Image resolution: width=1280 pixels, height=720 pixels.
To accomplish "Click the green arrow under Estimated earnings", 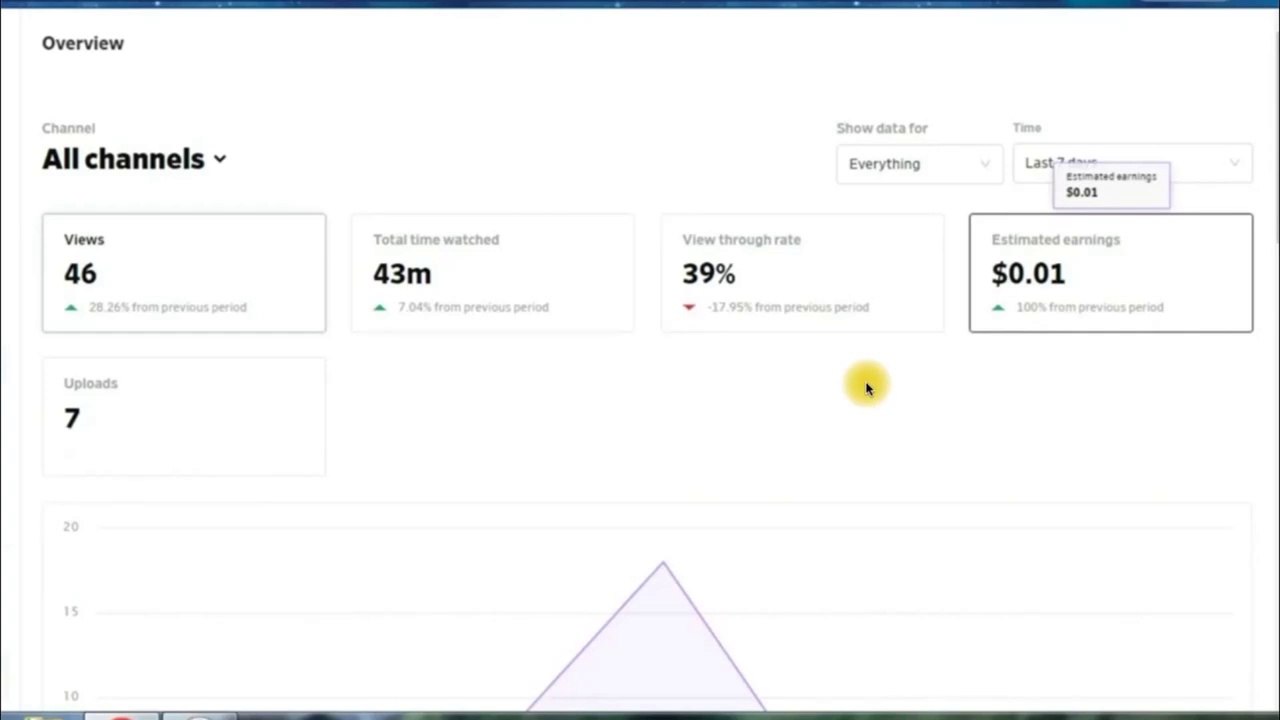I will tap(998, 308).
